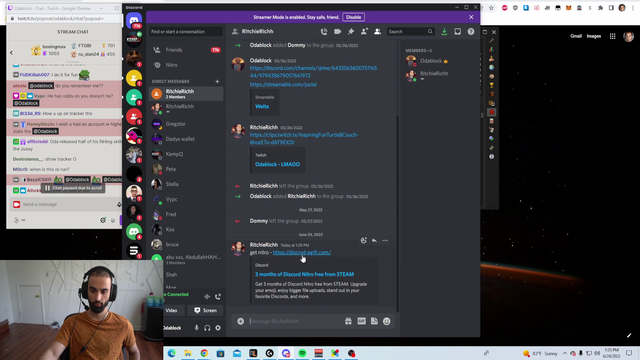The height and width of the screenshot is (360, 640).
Task: Open pinned messages in Discord
Action: coord(351,31)
